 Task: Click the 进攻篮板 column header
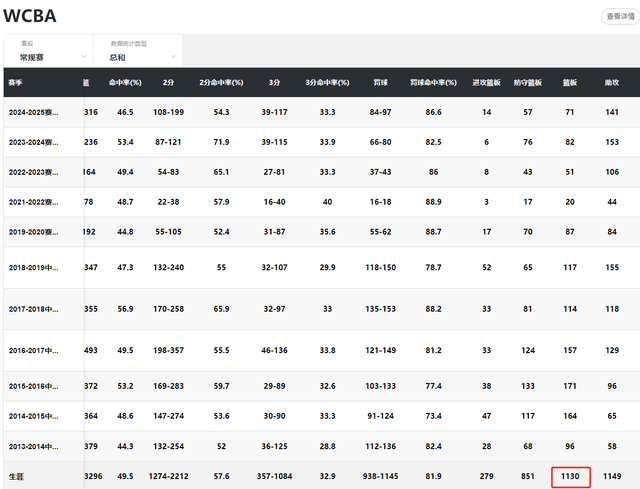click(487, 82)
